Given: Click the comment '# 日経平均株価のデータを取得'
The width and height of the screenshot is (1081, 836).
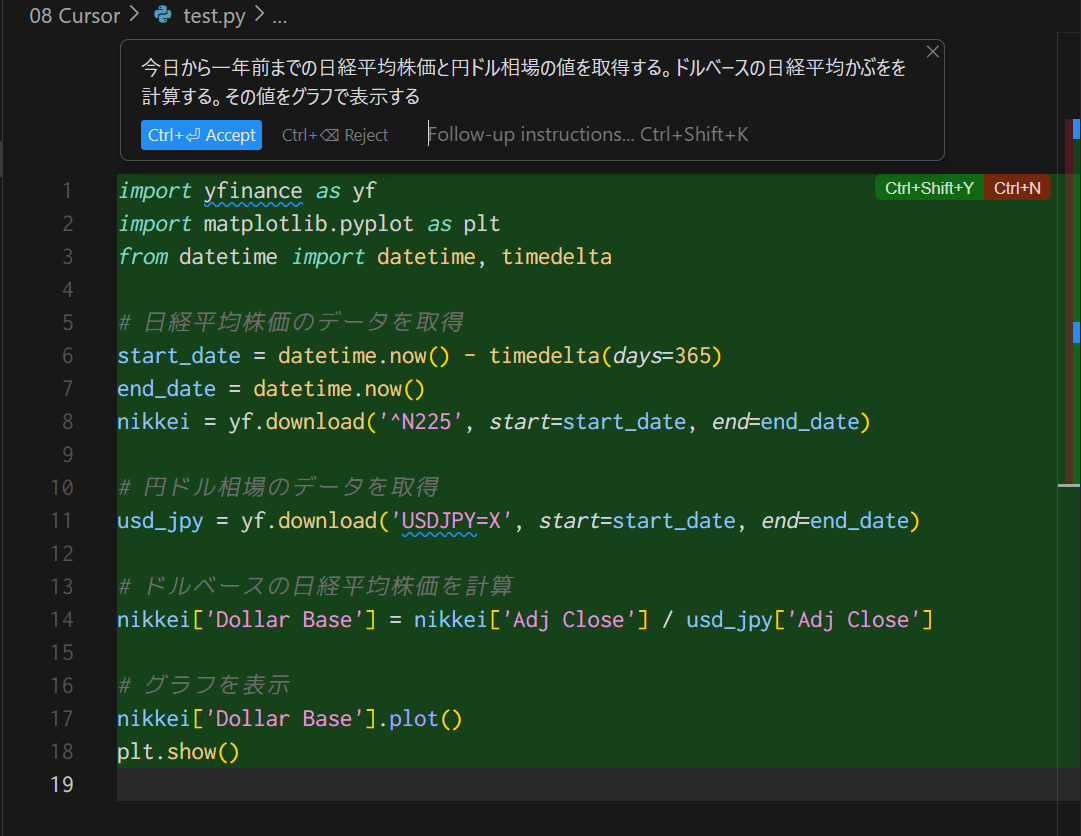Looking at the screenshot, I should 290,322.
